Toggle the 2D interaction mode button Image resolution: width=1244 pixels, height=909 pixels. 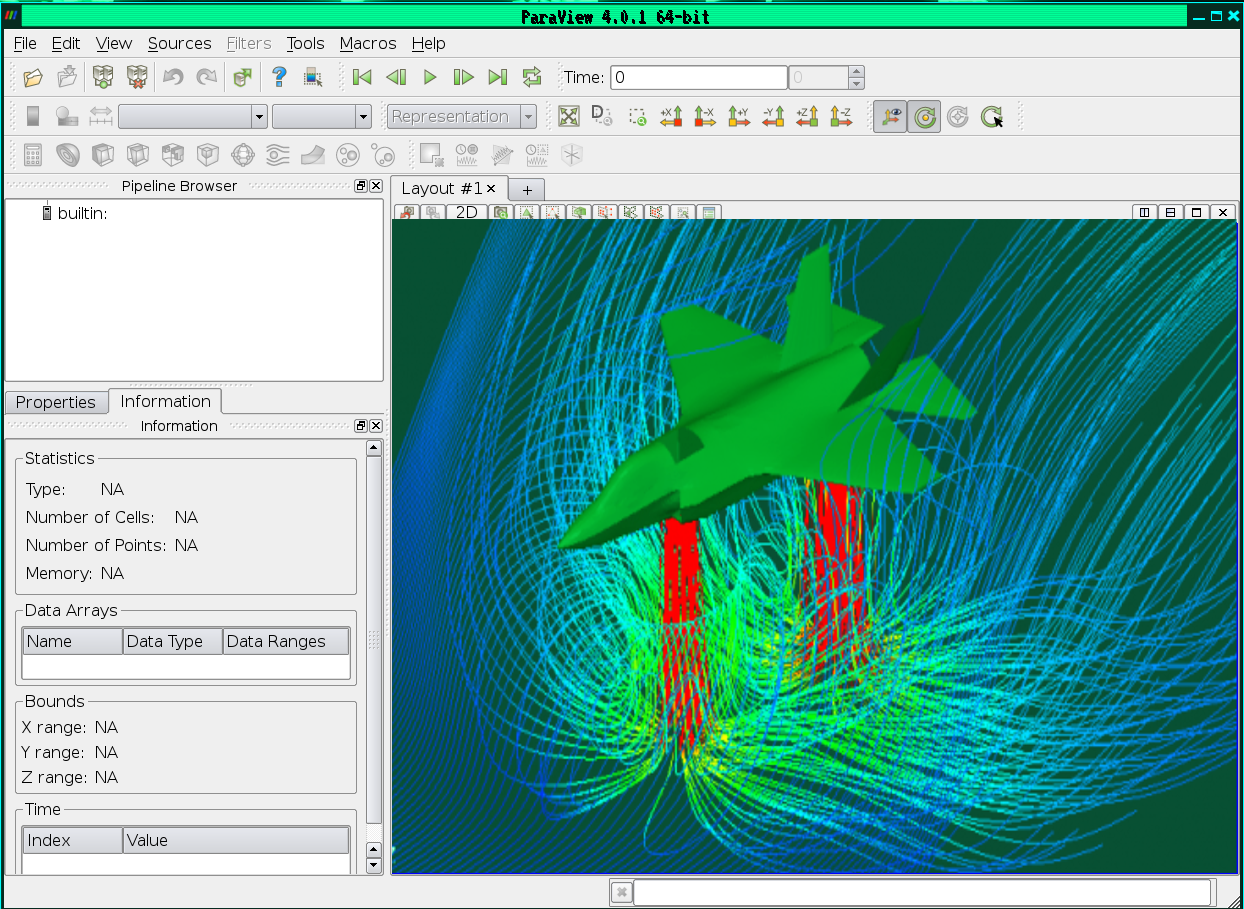pos(467,212)
